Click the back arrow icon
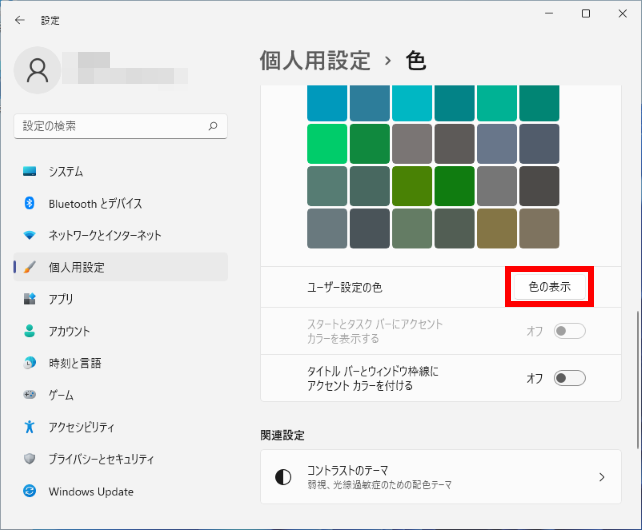Viewport: 642px width, 530px height. point(20,20)
